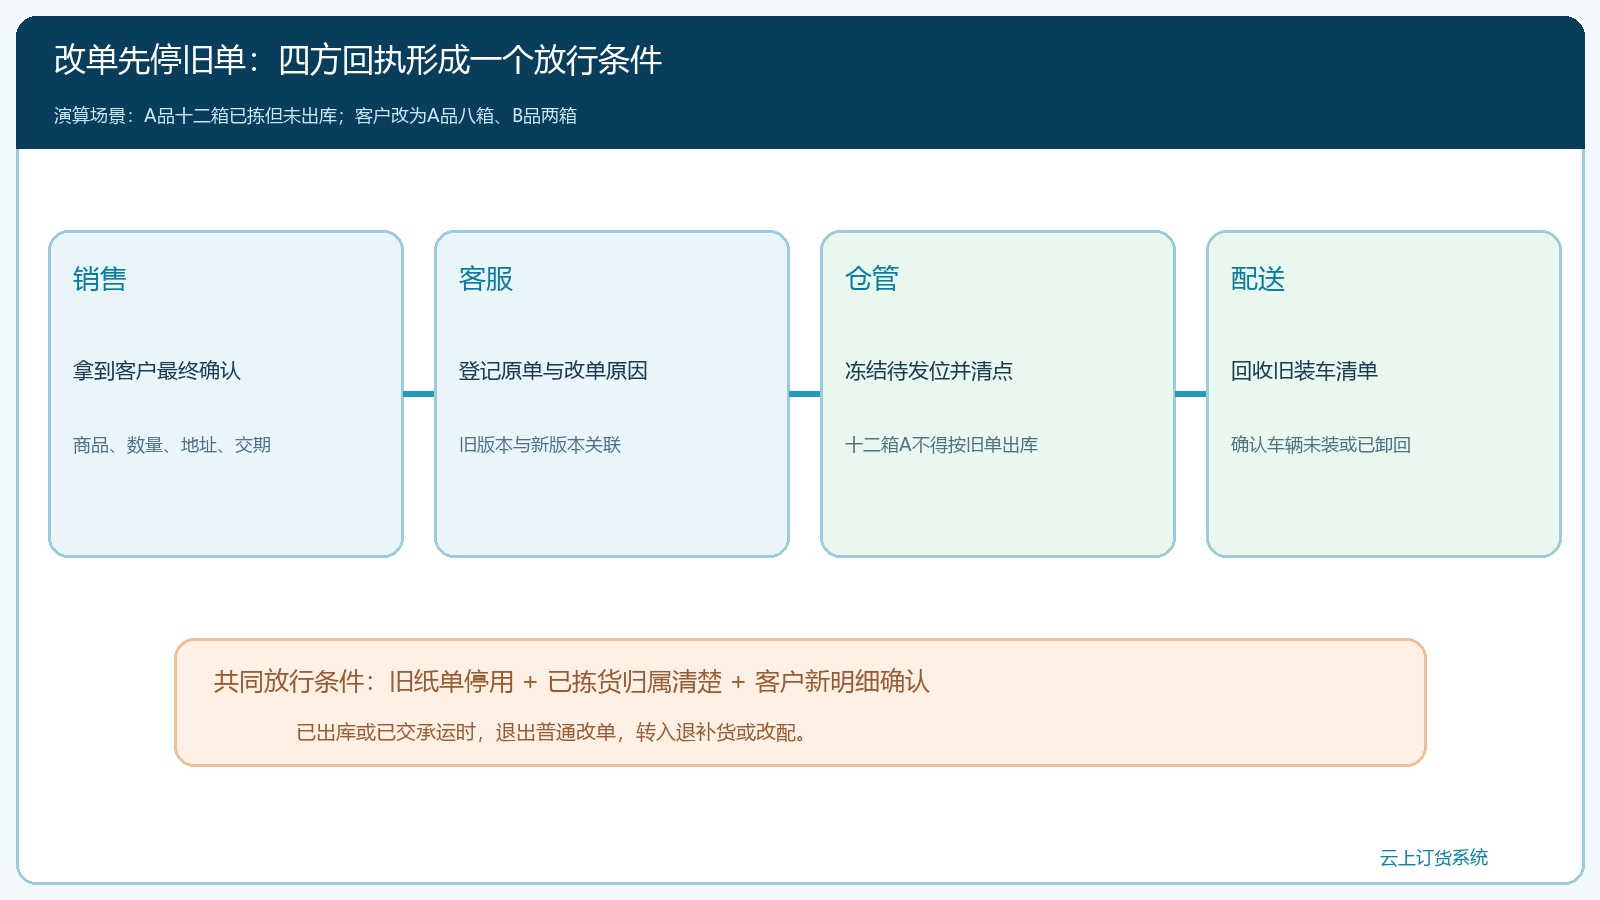Click the 客服 card heading

[x=486, y=279]
